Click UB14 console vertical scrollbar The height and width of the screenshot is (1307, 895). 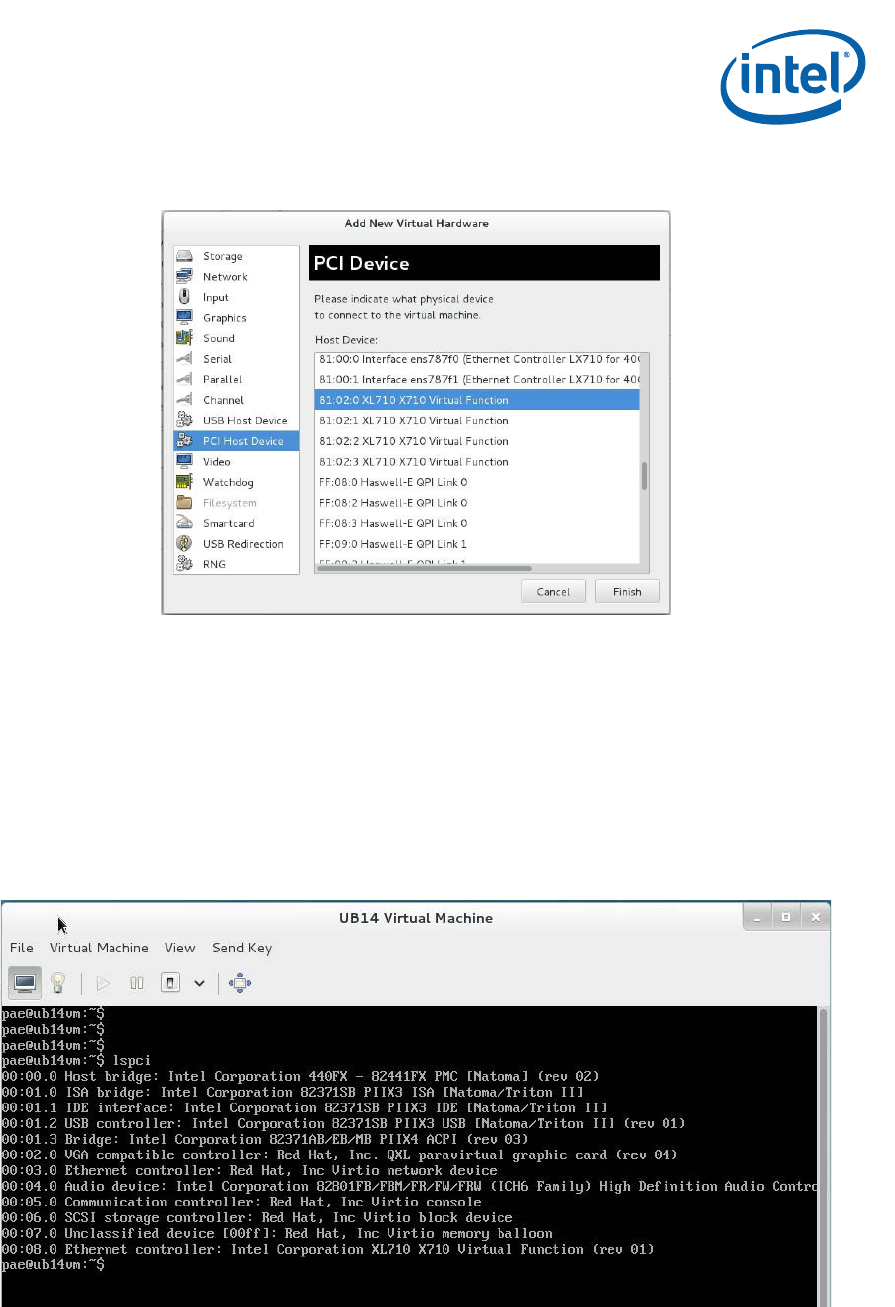point(825,1156)
